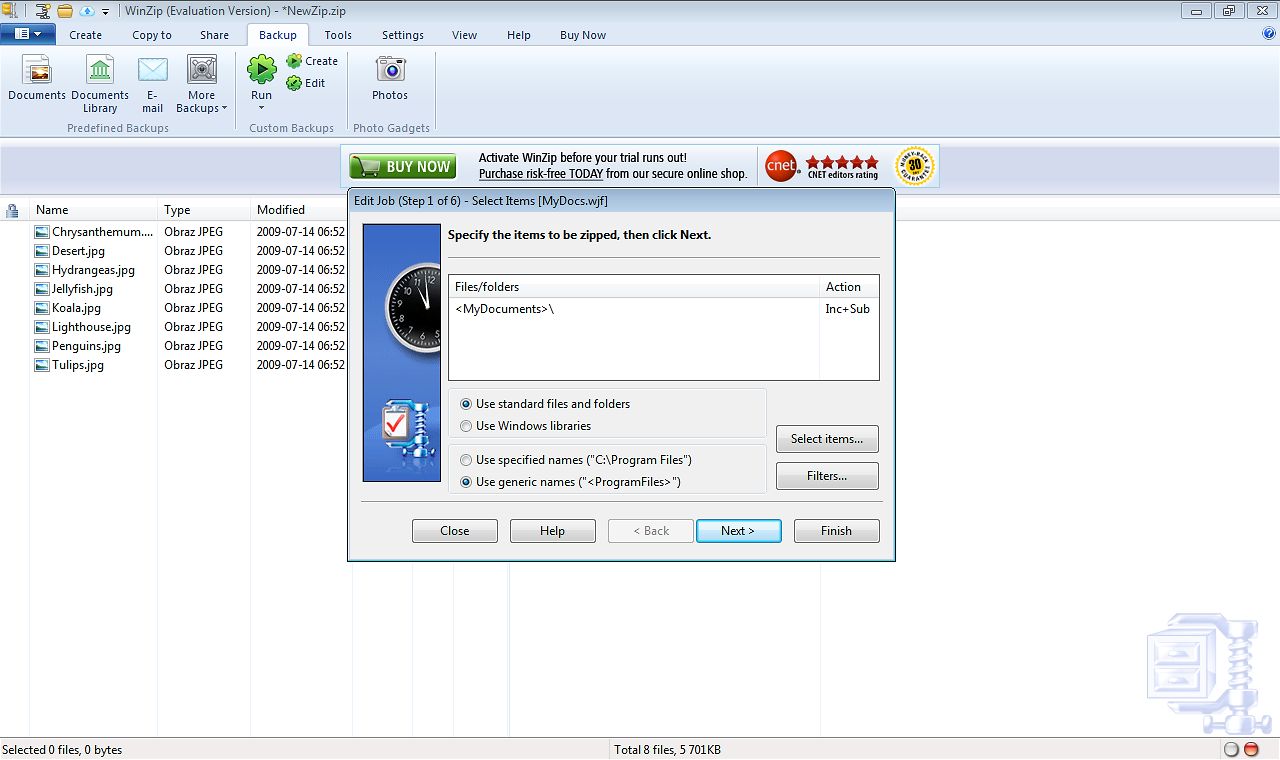
Task: Open the Photos gadget
Action: click(x=390, y=79)
